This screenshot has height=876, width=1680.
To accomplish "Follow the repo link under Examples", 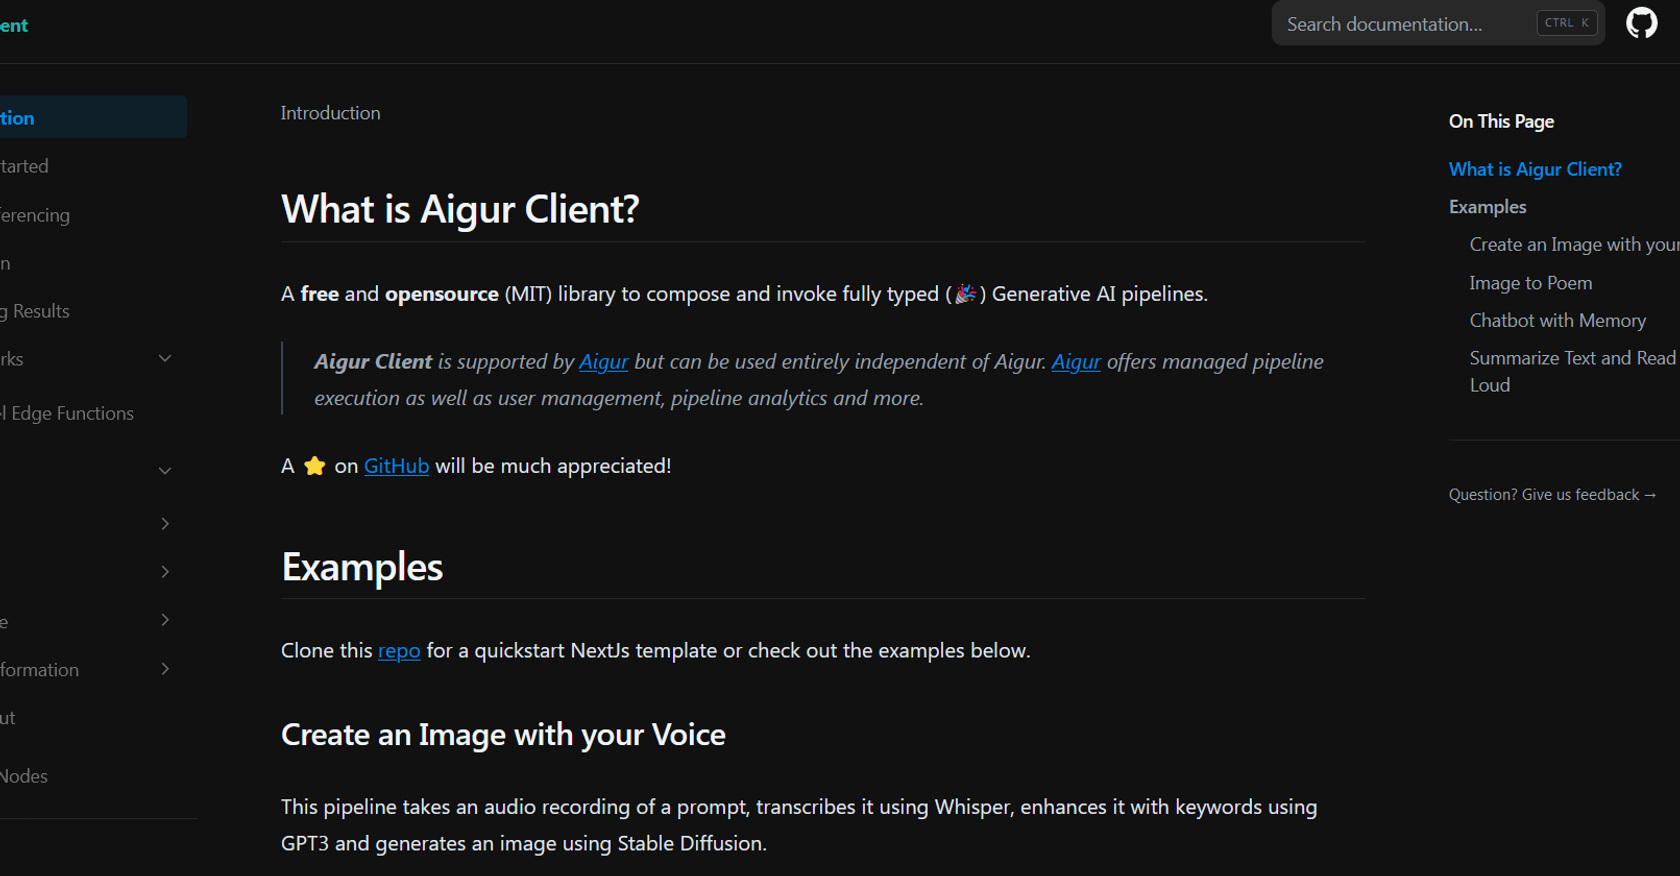I will [398, 651].
